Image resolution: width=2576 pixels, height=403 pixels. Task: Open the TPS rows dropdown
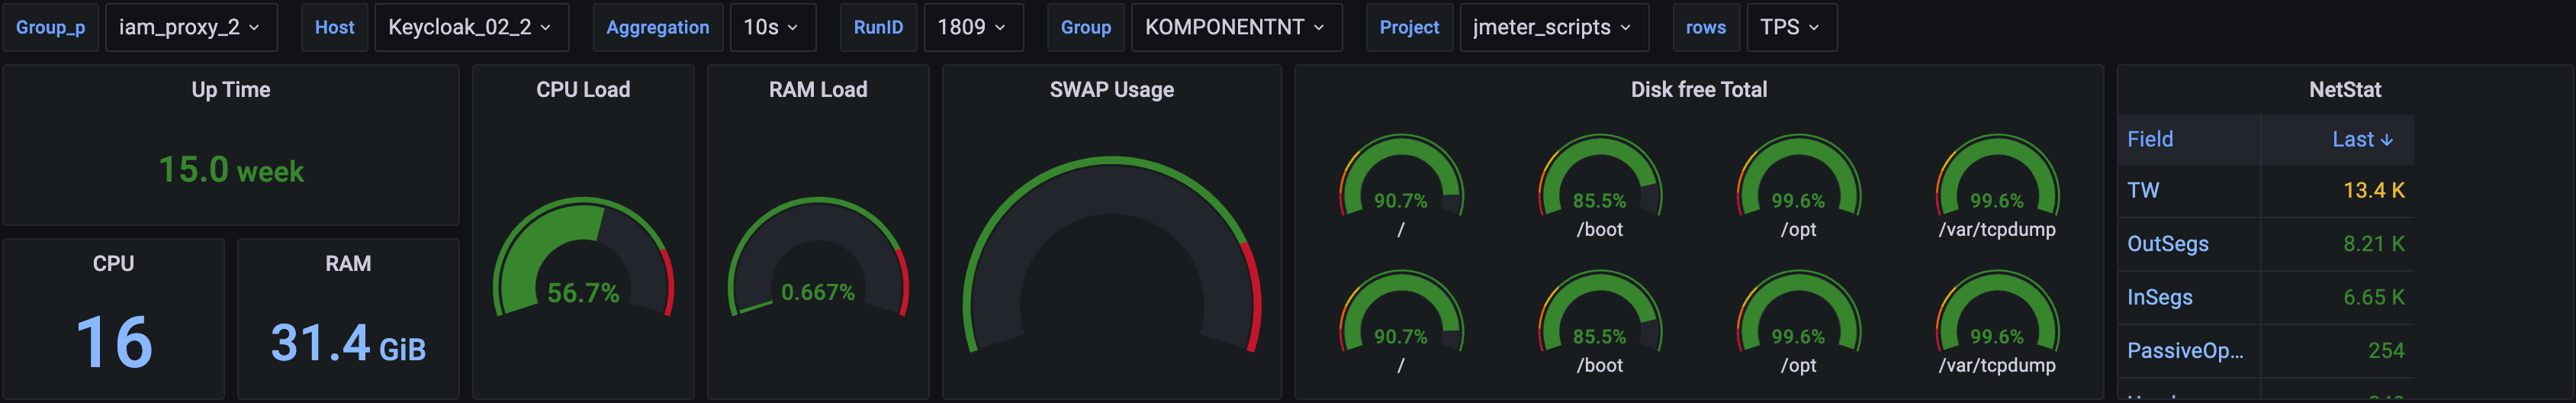click(x=1791, y=27)
